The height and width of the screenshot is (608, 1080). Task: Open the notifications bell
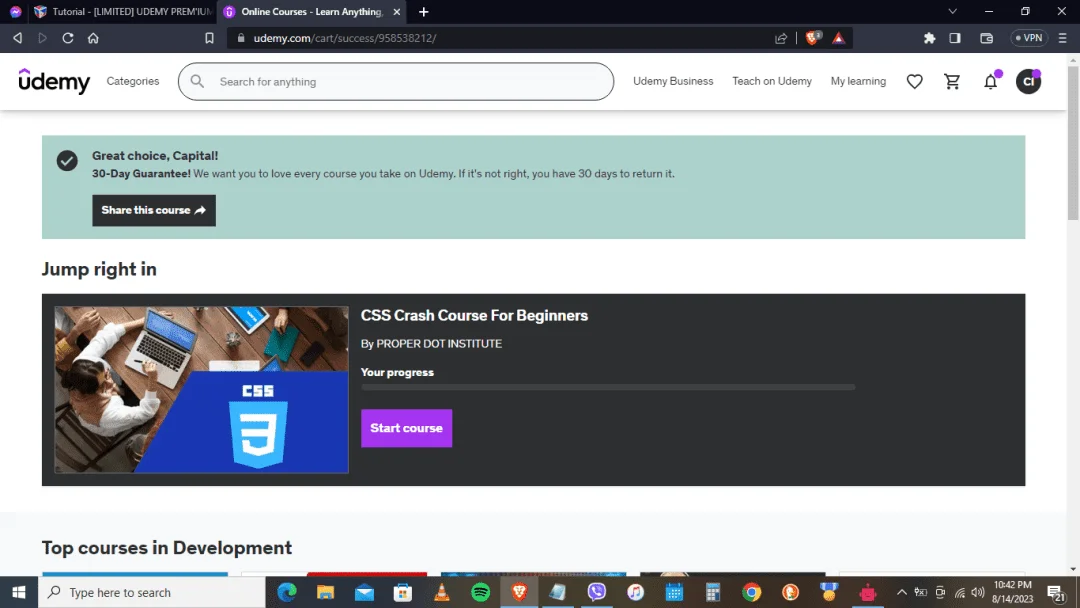point(990,81)
